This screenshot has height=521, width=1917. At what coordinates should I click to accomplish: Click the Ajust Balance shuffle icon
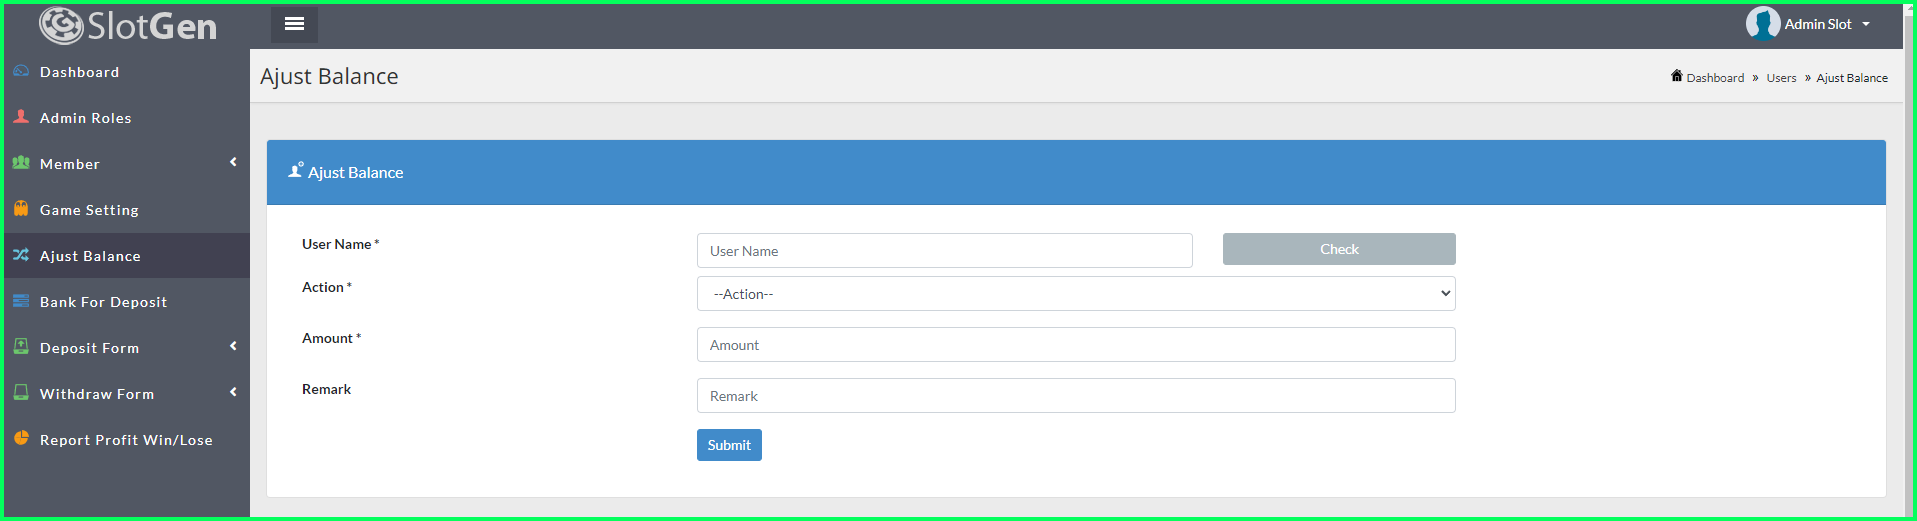(21, 255)
